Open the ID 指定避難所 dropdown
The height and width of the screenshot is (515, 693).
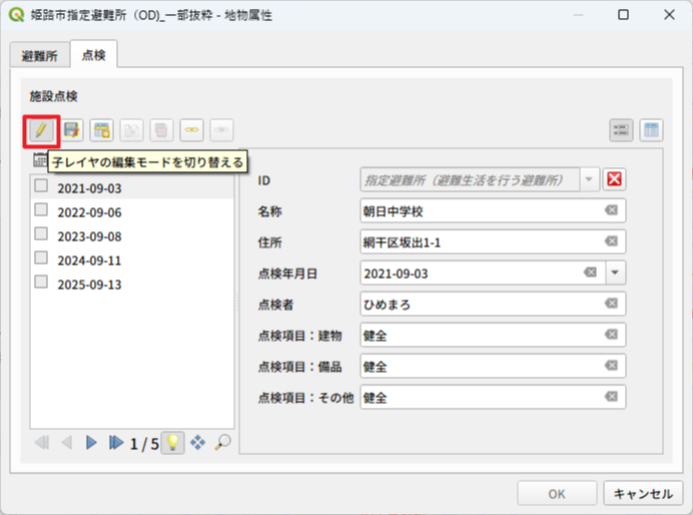590,179
